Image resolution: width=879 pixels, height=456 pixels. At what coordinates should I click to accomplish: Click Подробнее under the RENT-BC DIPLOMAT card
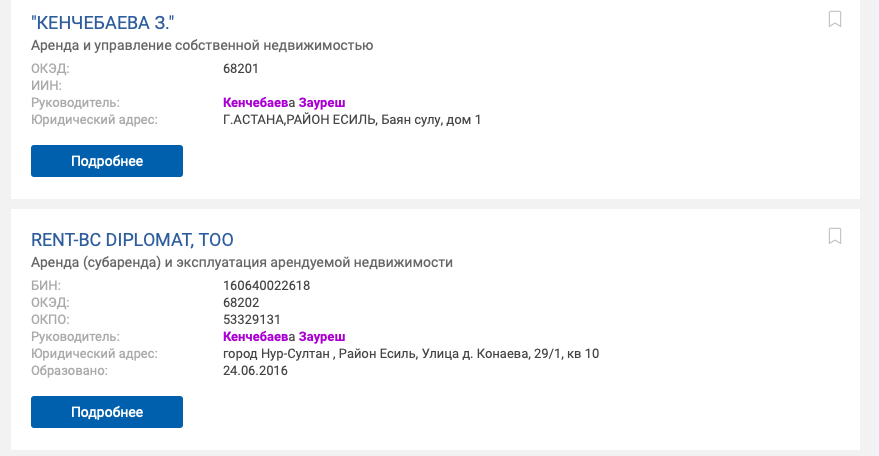(x=107, y=412)
